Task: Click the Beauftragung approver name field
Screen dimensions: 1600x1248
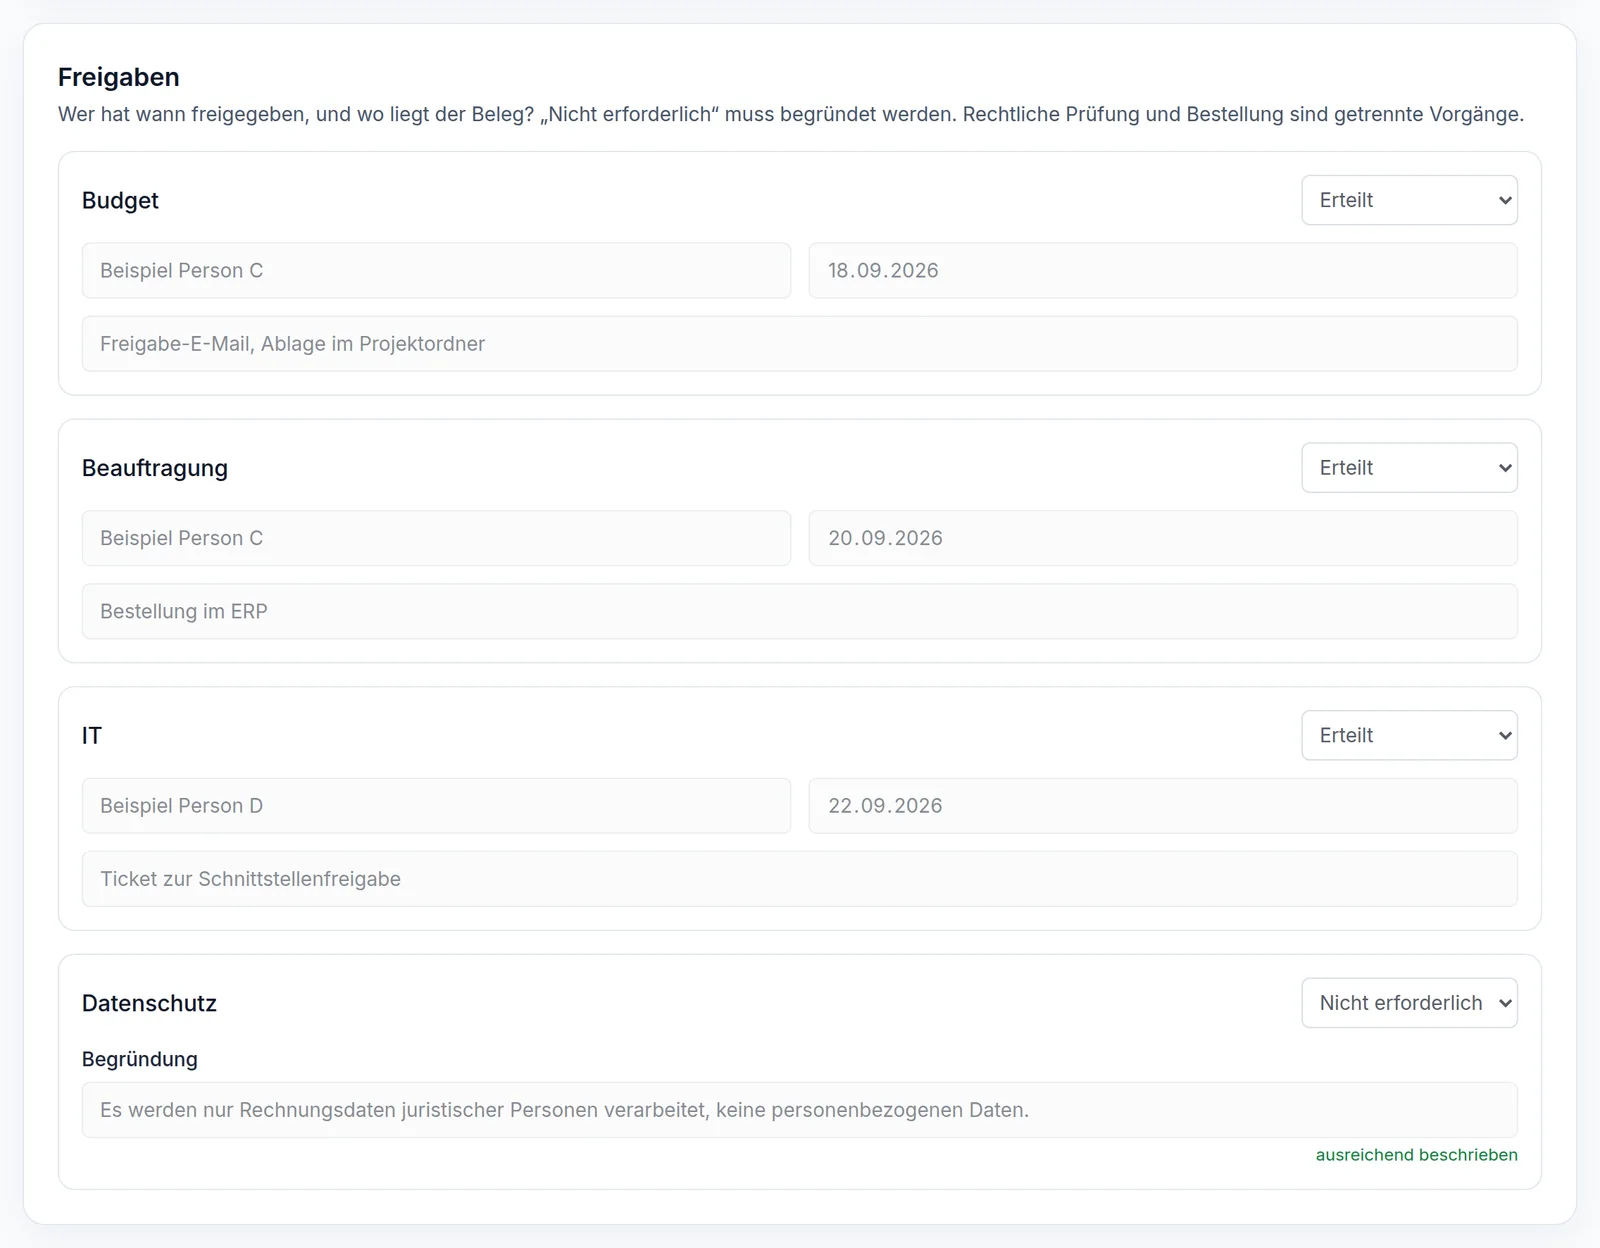Action: [436, 538]
